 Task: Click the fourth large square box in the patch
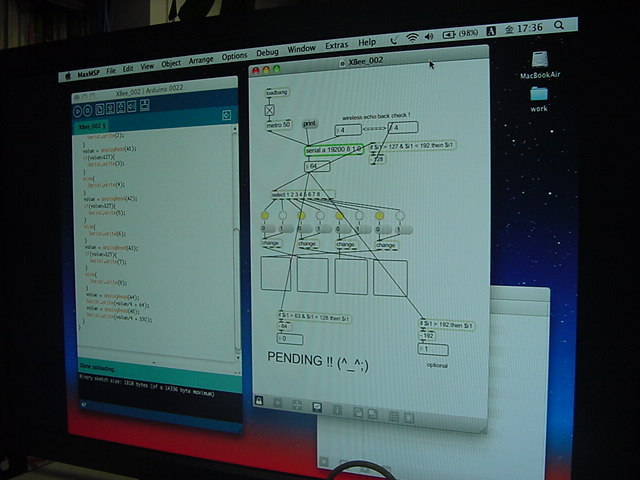click(390, 278)
